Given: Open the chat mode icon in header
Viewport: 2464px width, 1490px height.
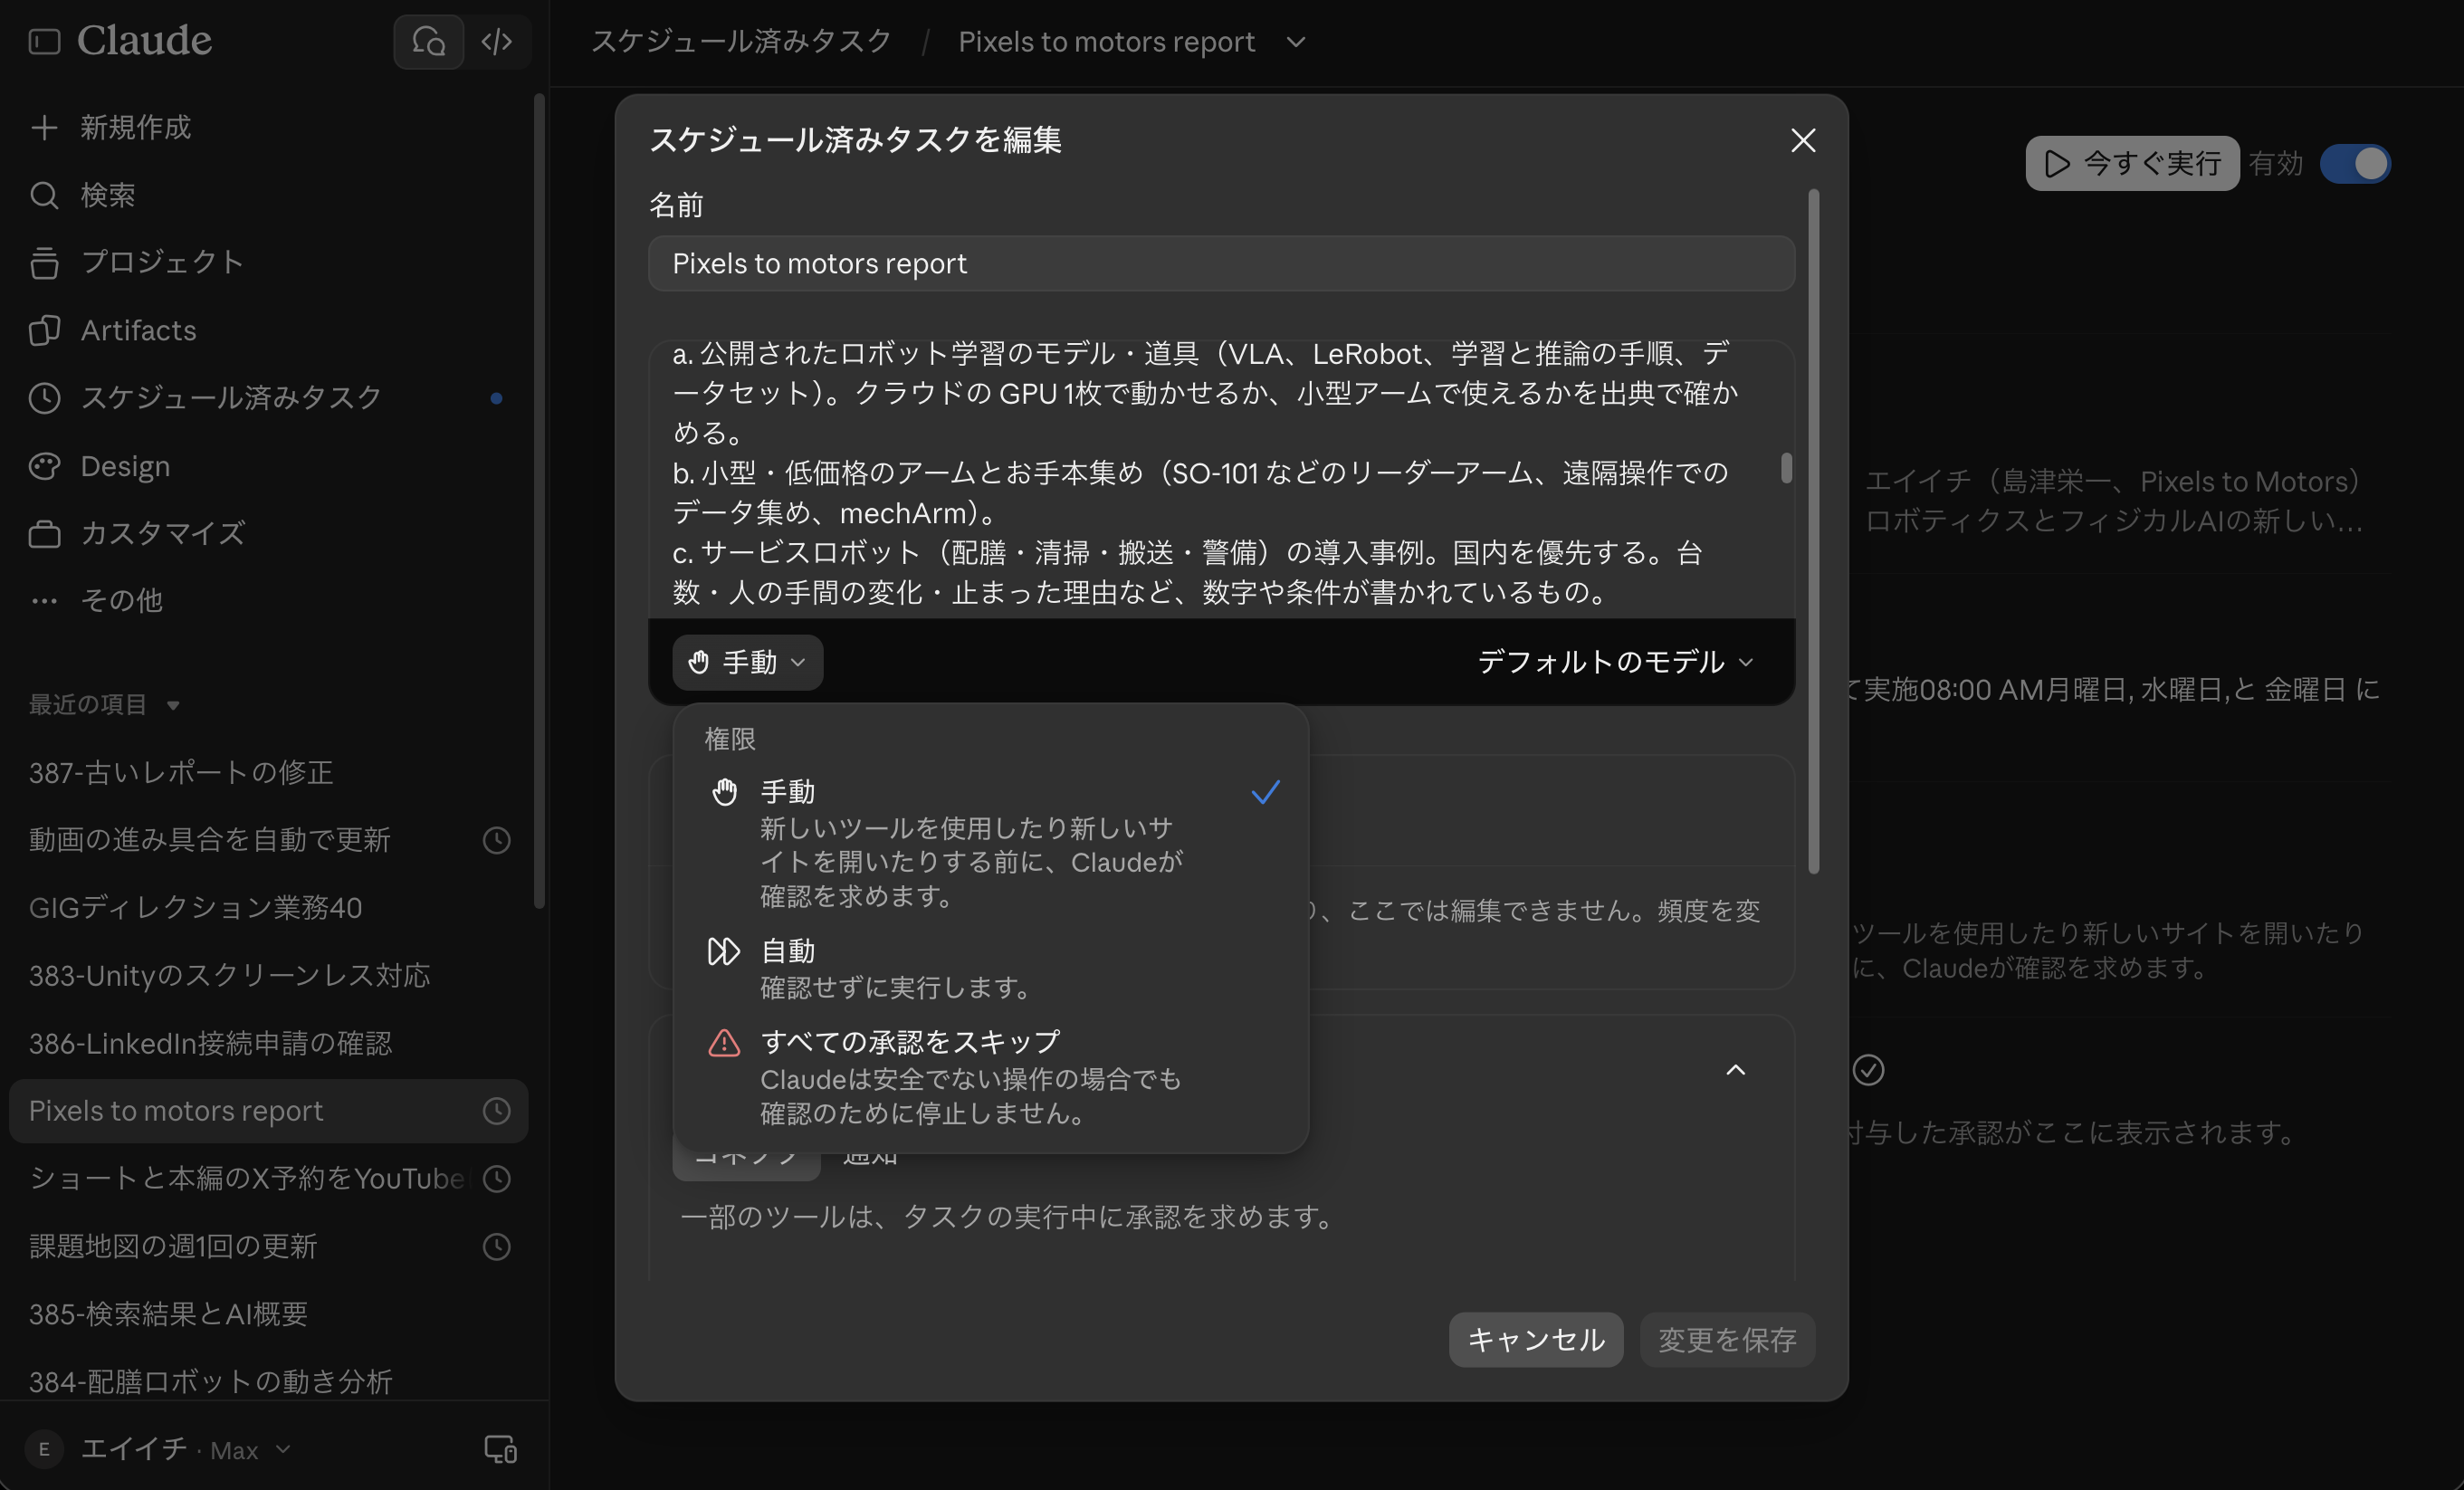Looking at the screenshot, I should pyautogui.click(x=428, y=41).
